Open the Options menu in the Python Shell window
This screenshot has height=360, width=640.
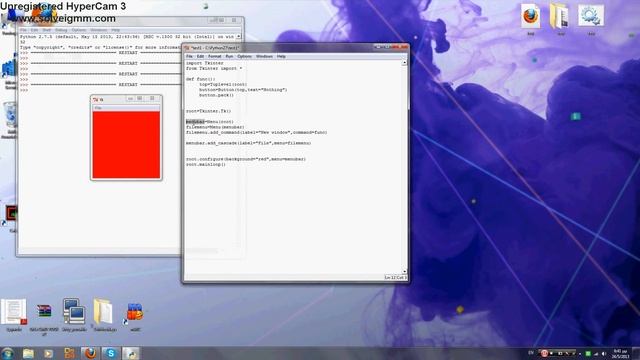pyautogui.click(x=79, y=30)
